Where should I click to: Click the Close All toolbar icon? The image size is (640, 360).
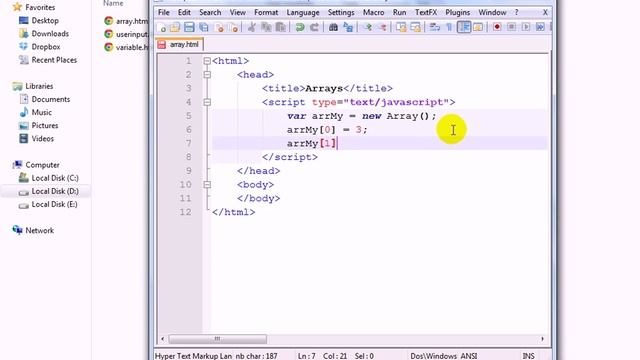234,27
